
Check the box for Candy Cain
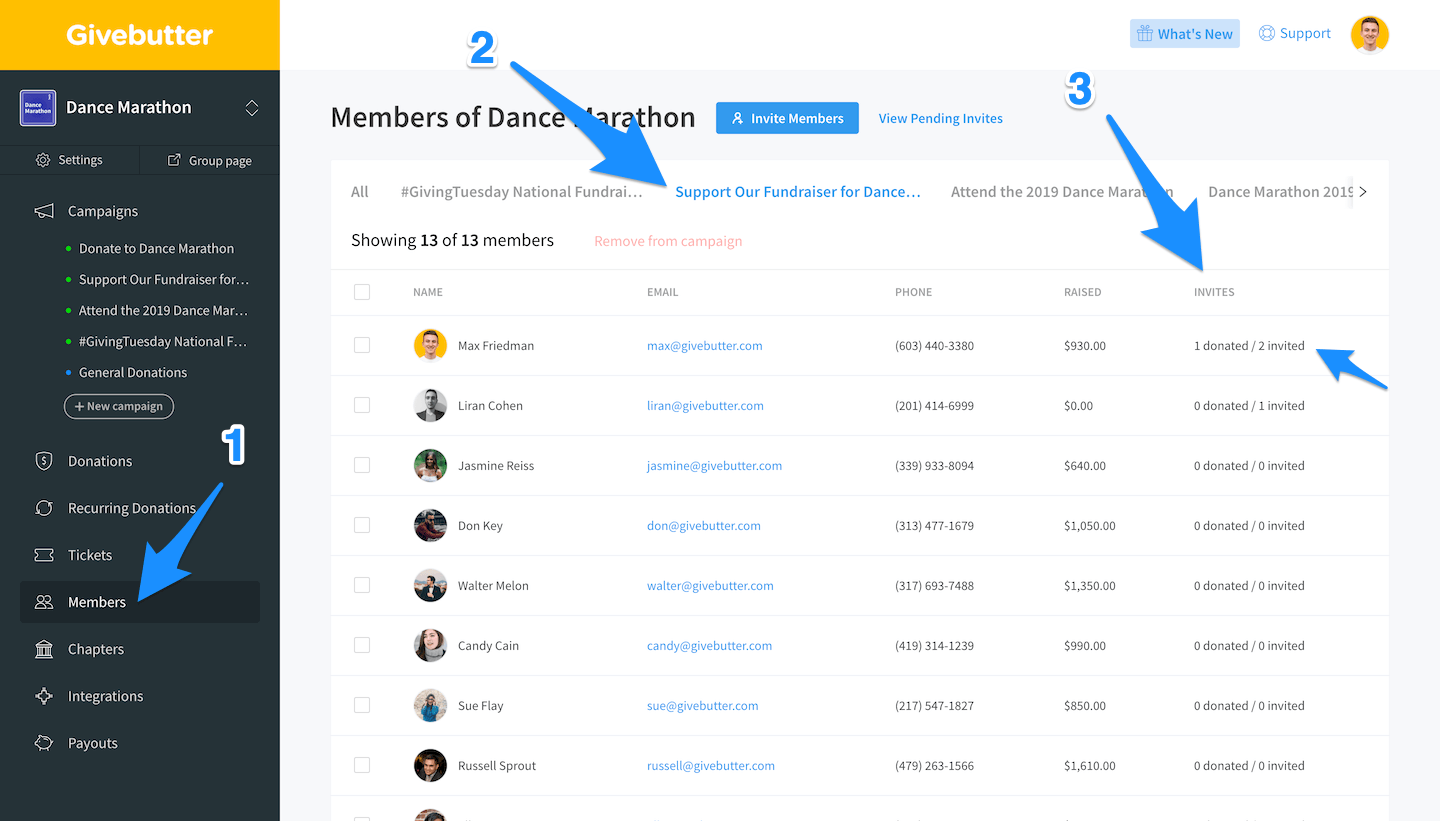click(x=362, y=645)
